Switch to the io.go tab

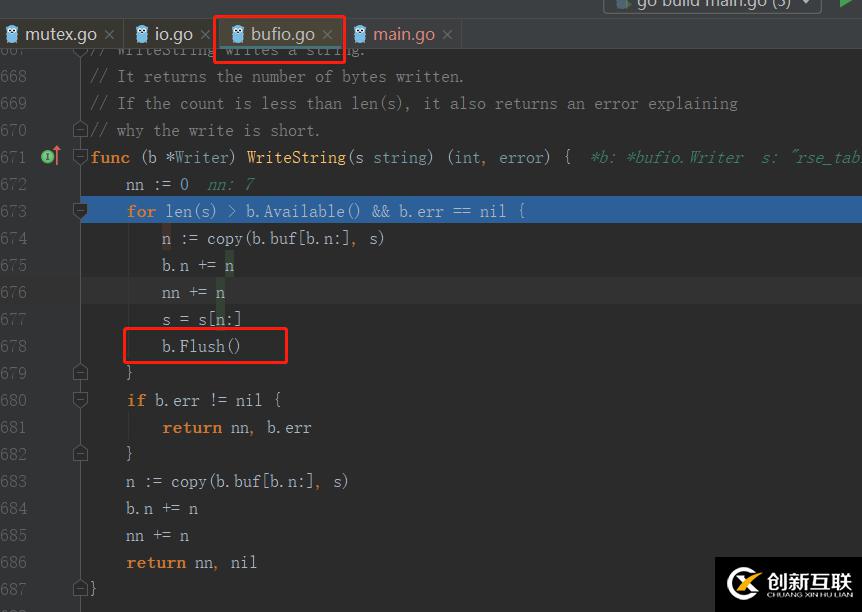click(x=173, y=35)
